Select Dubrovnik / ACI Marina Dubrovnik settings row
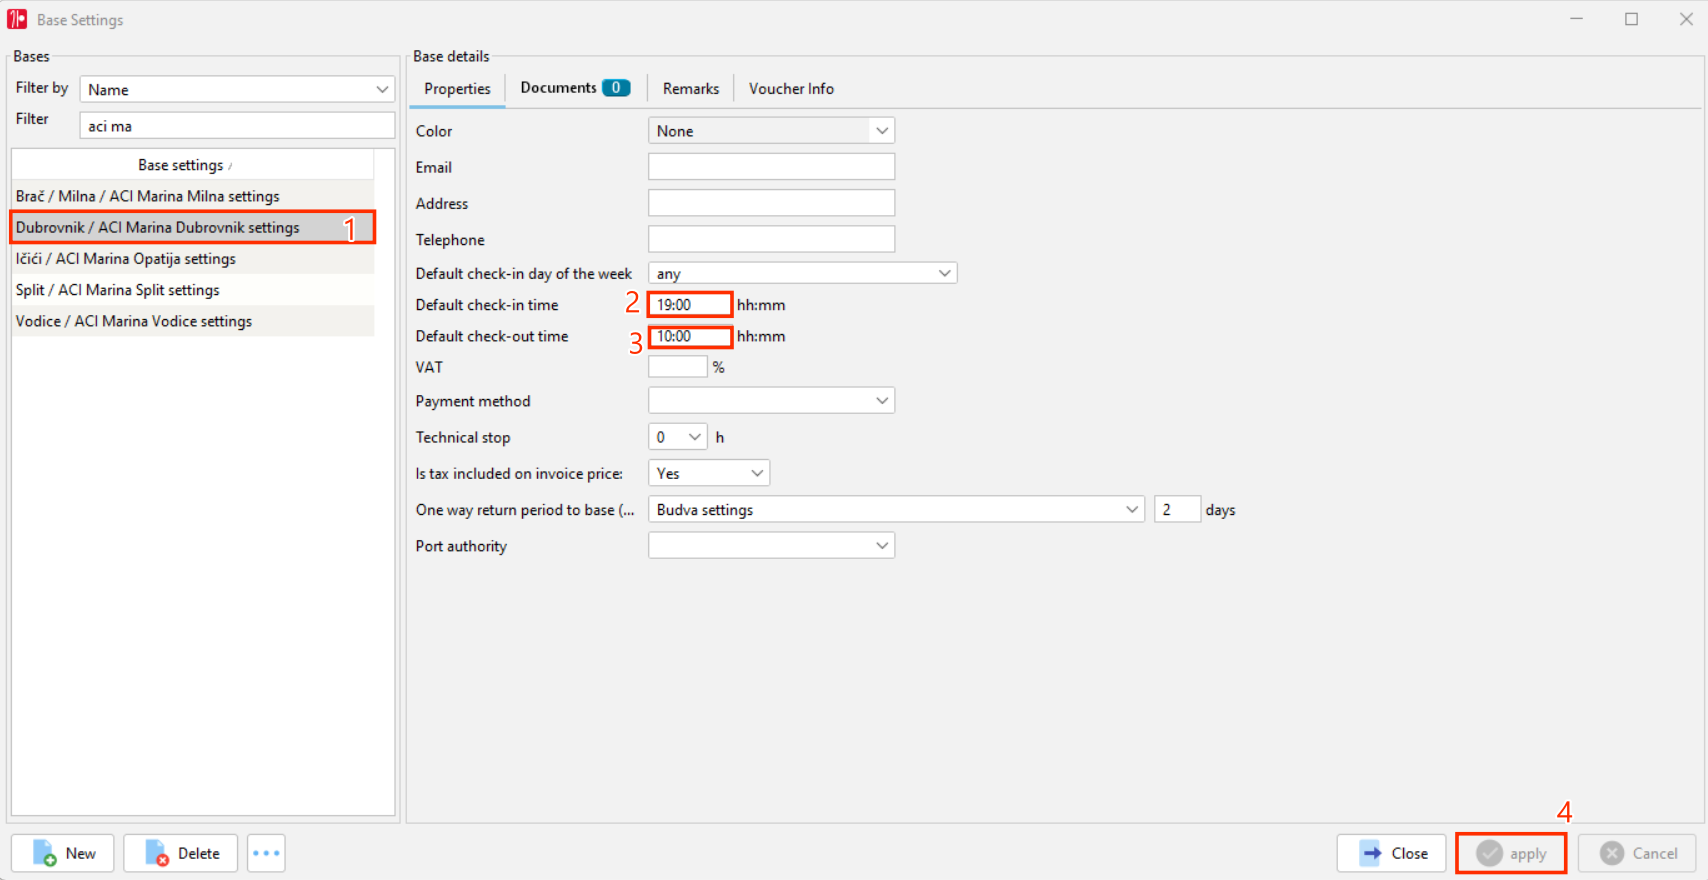 (193, 227)
